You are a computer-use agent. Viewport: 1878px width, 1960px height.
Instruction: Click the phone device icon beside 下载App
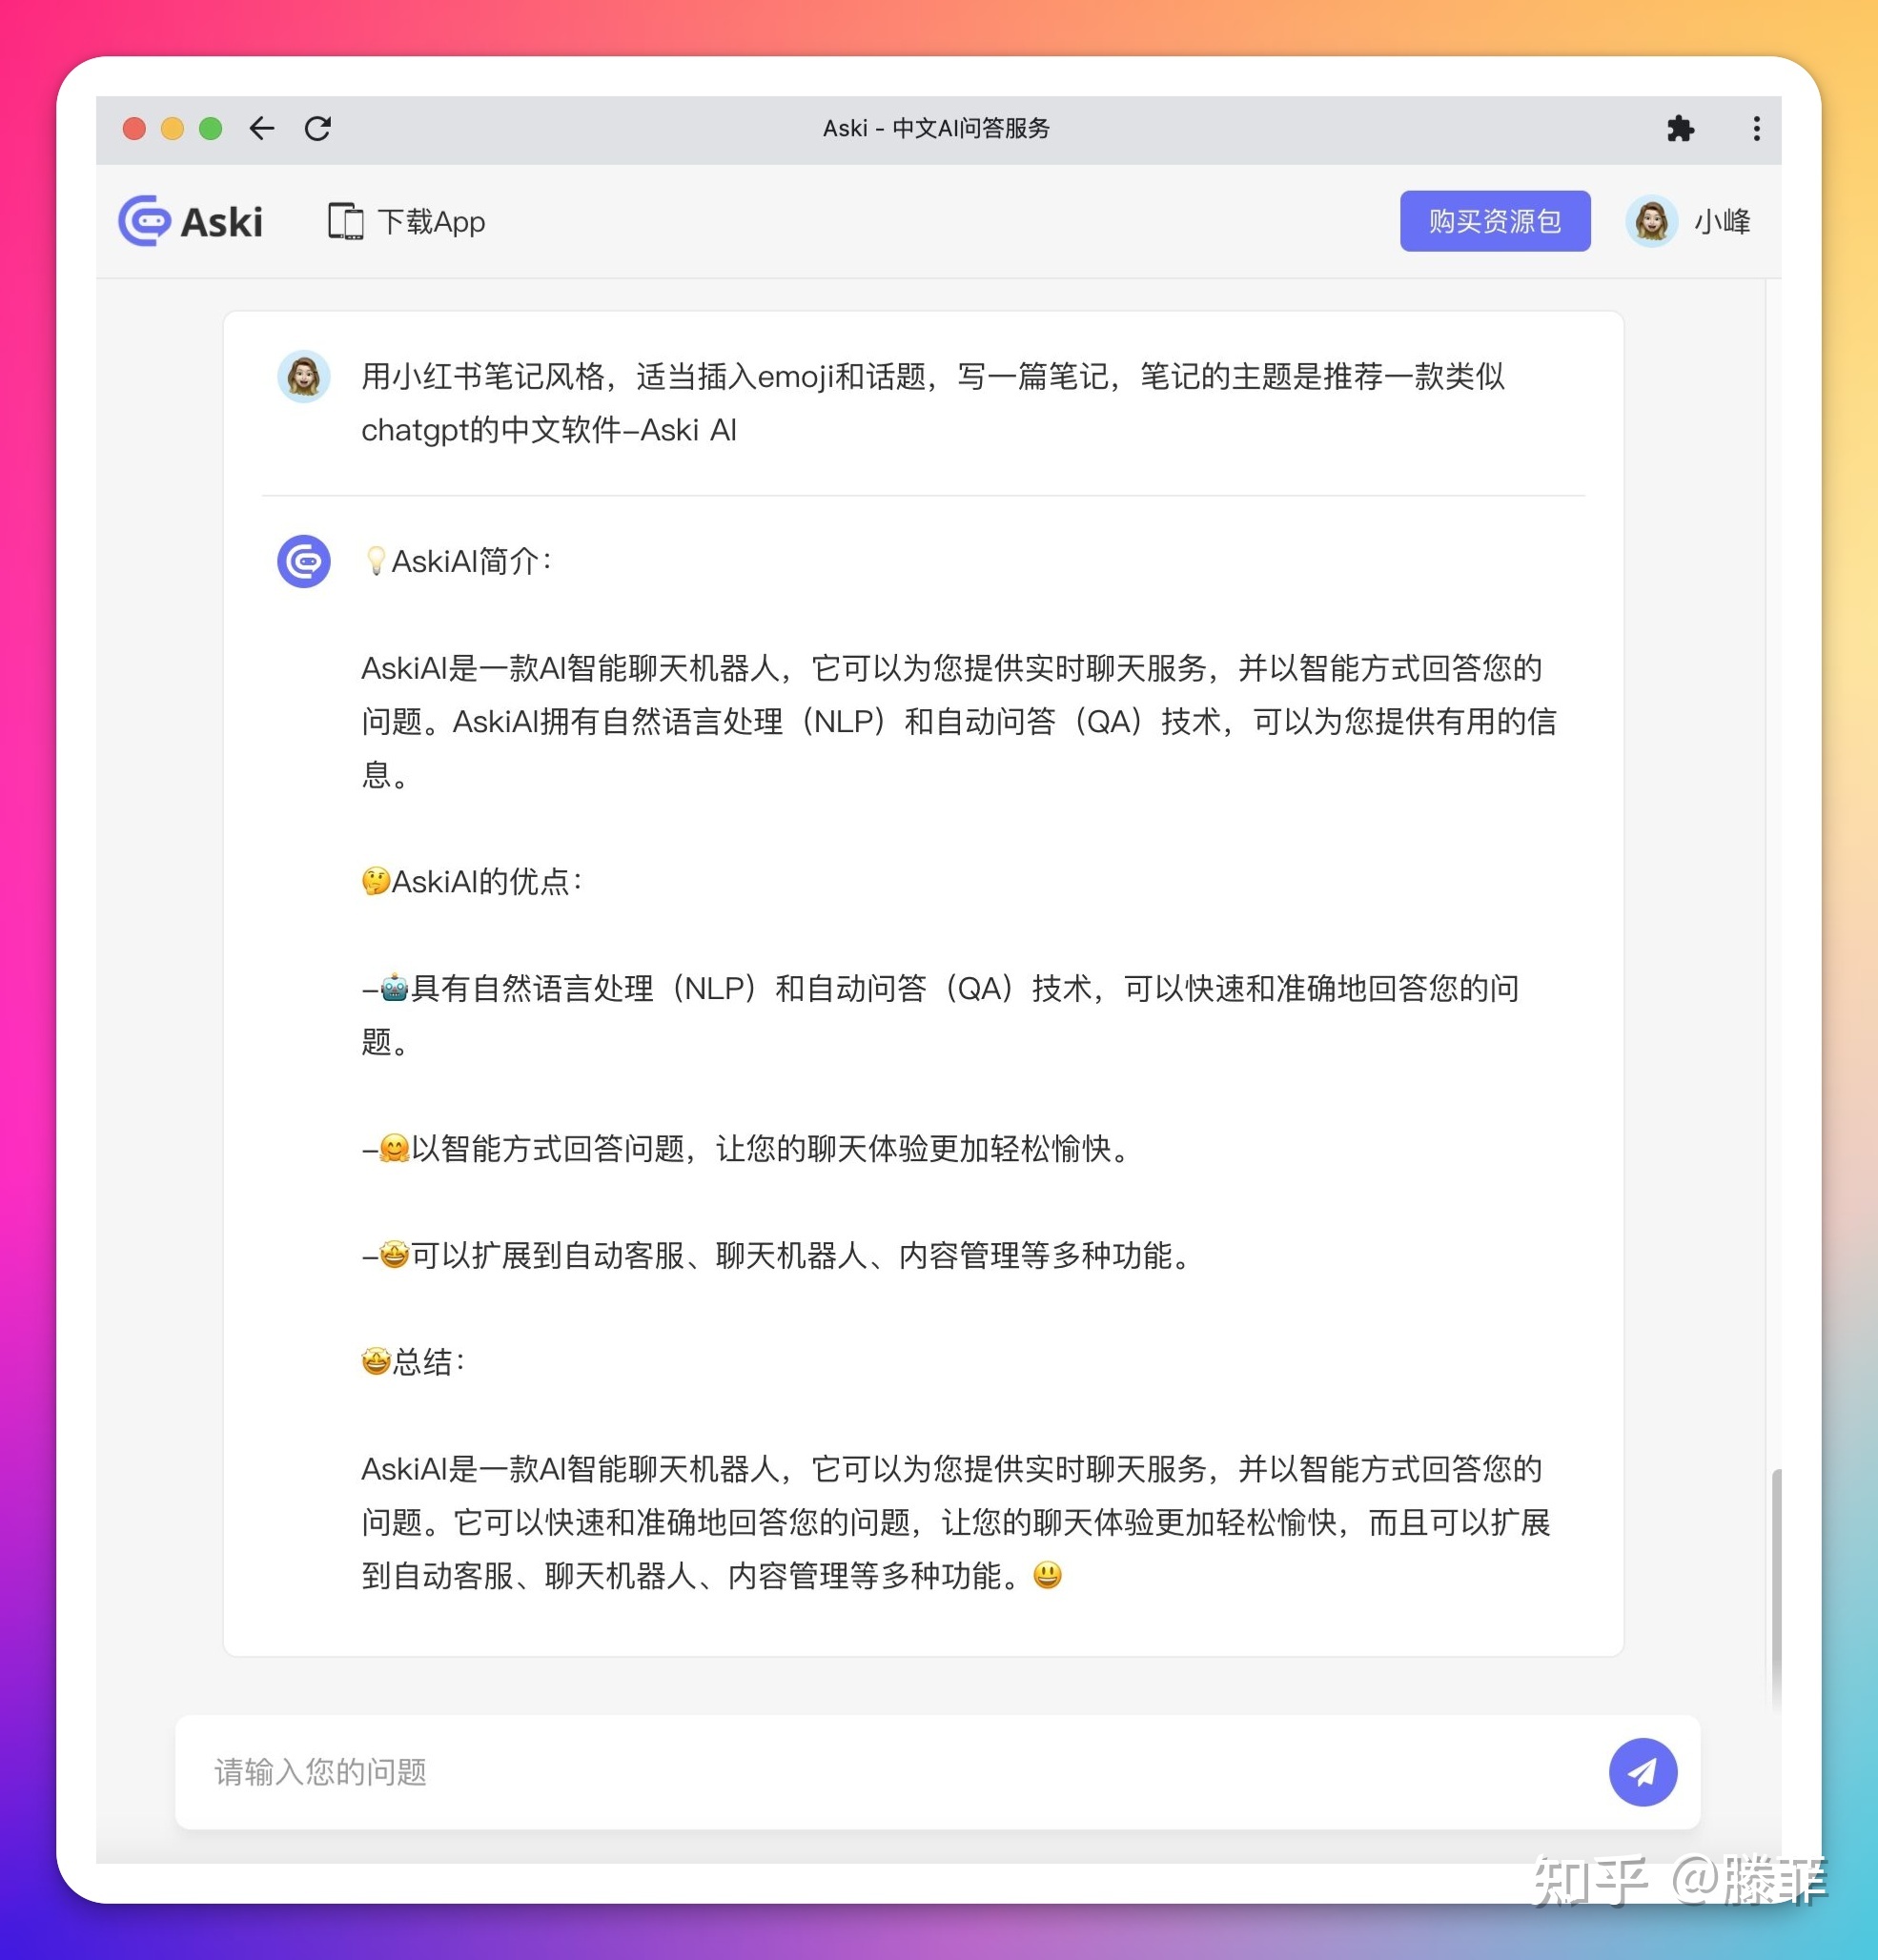(x=345, y=221)
